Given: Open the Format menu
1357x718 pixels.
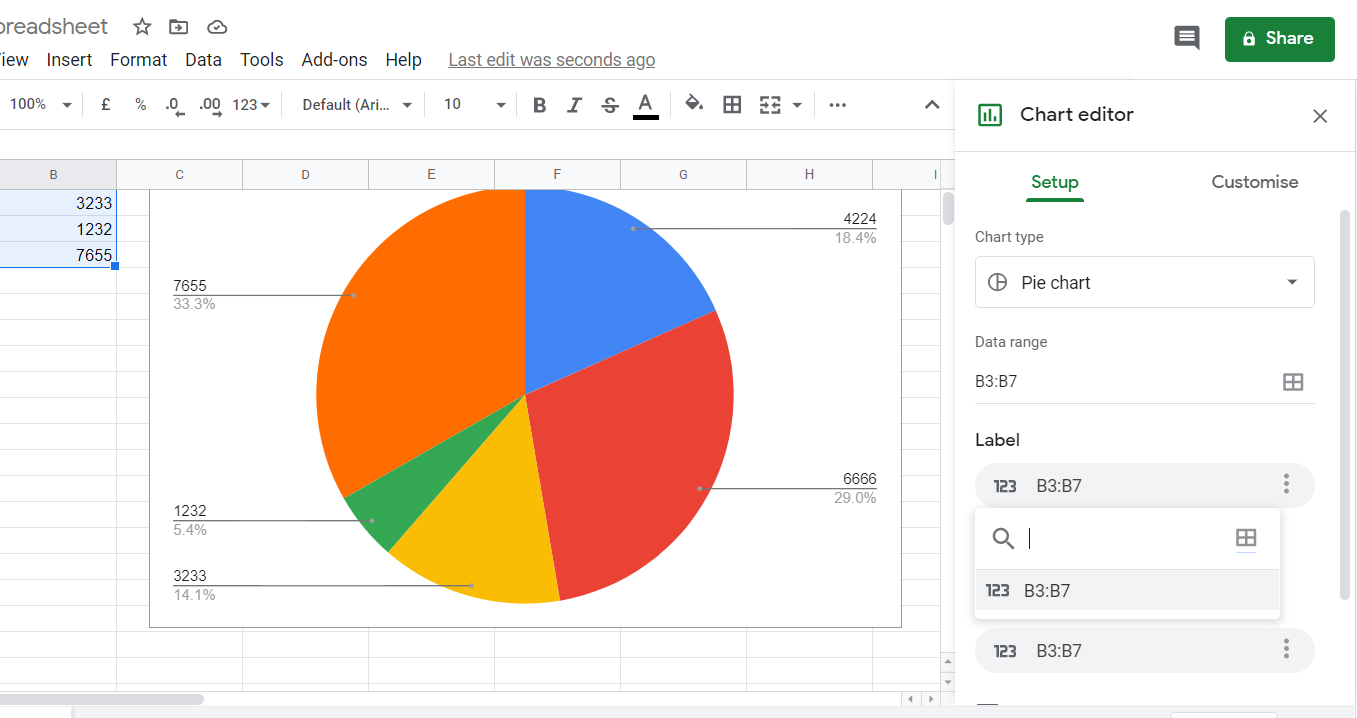Looking at the screenshot, I should [x=139, y=60].
